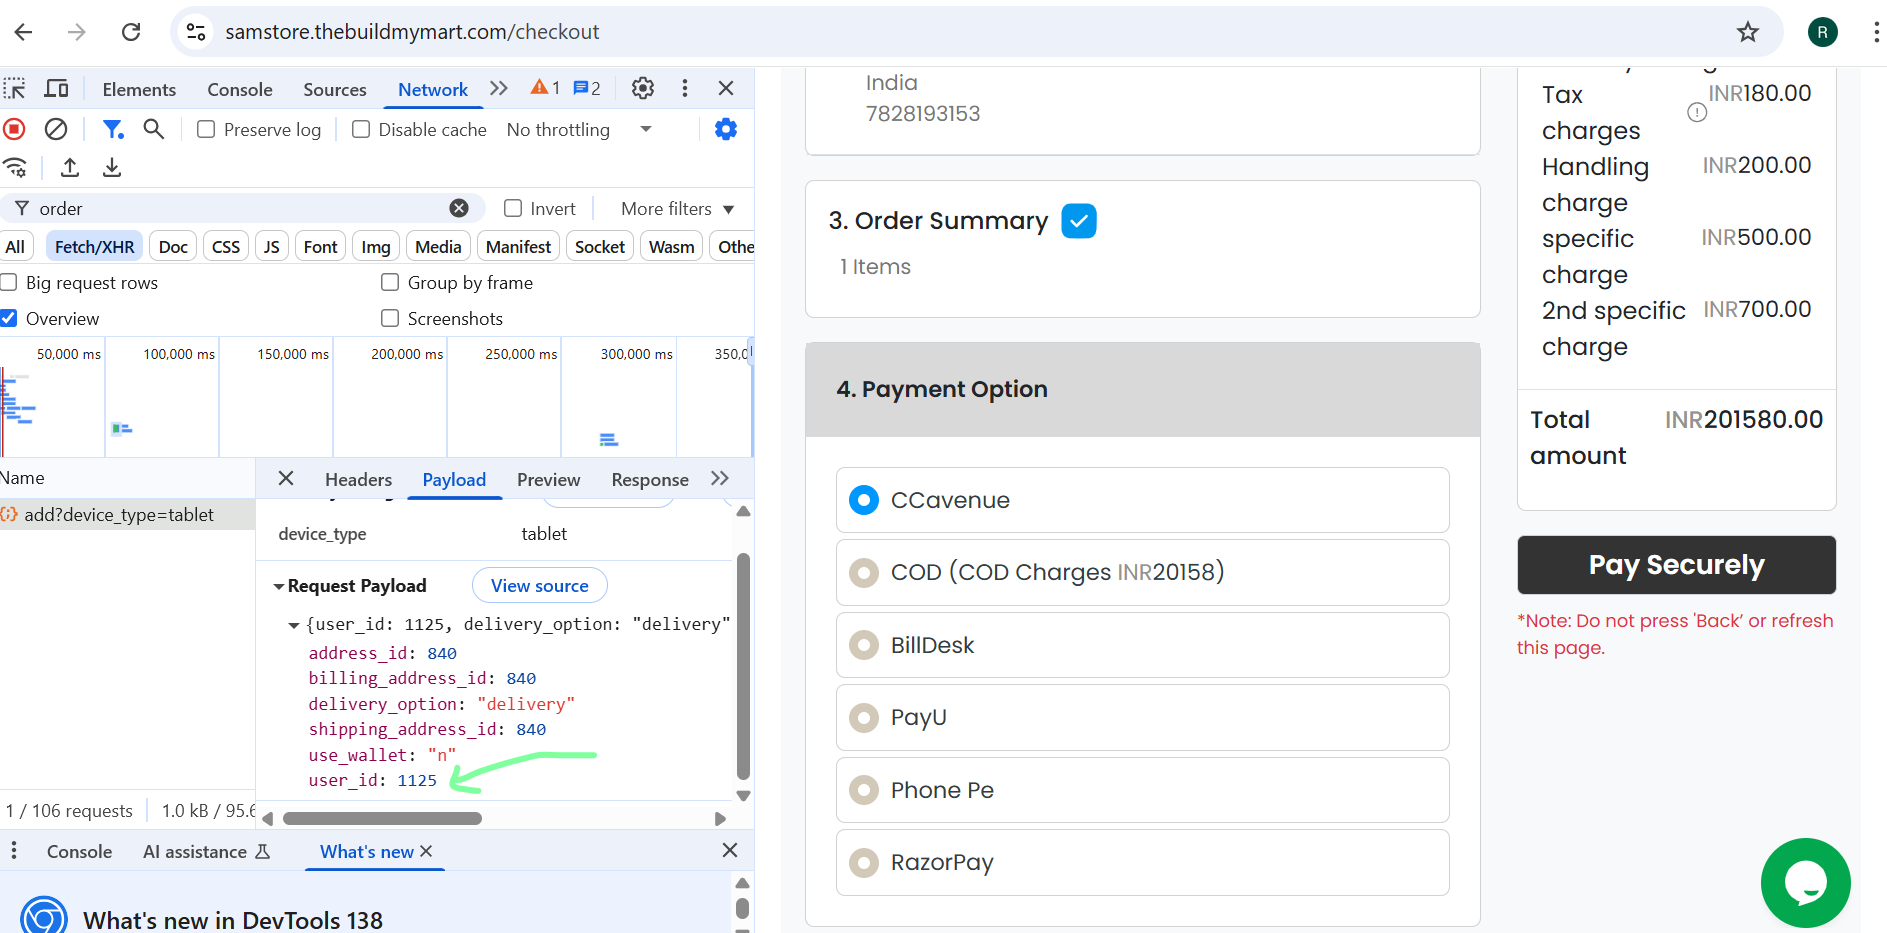Click View source button

pos(540,585)
